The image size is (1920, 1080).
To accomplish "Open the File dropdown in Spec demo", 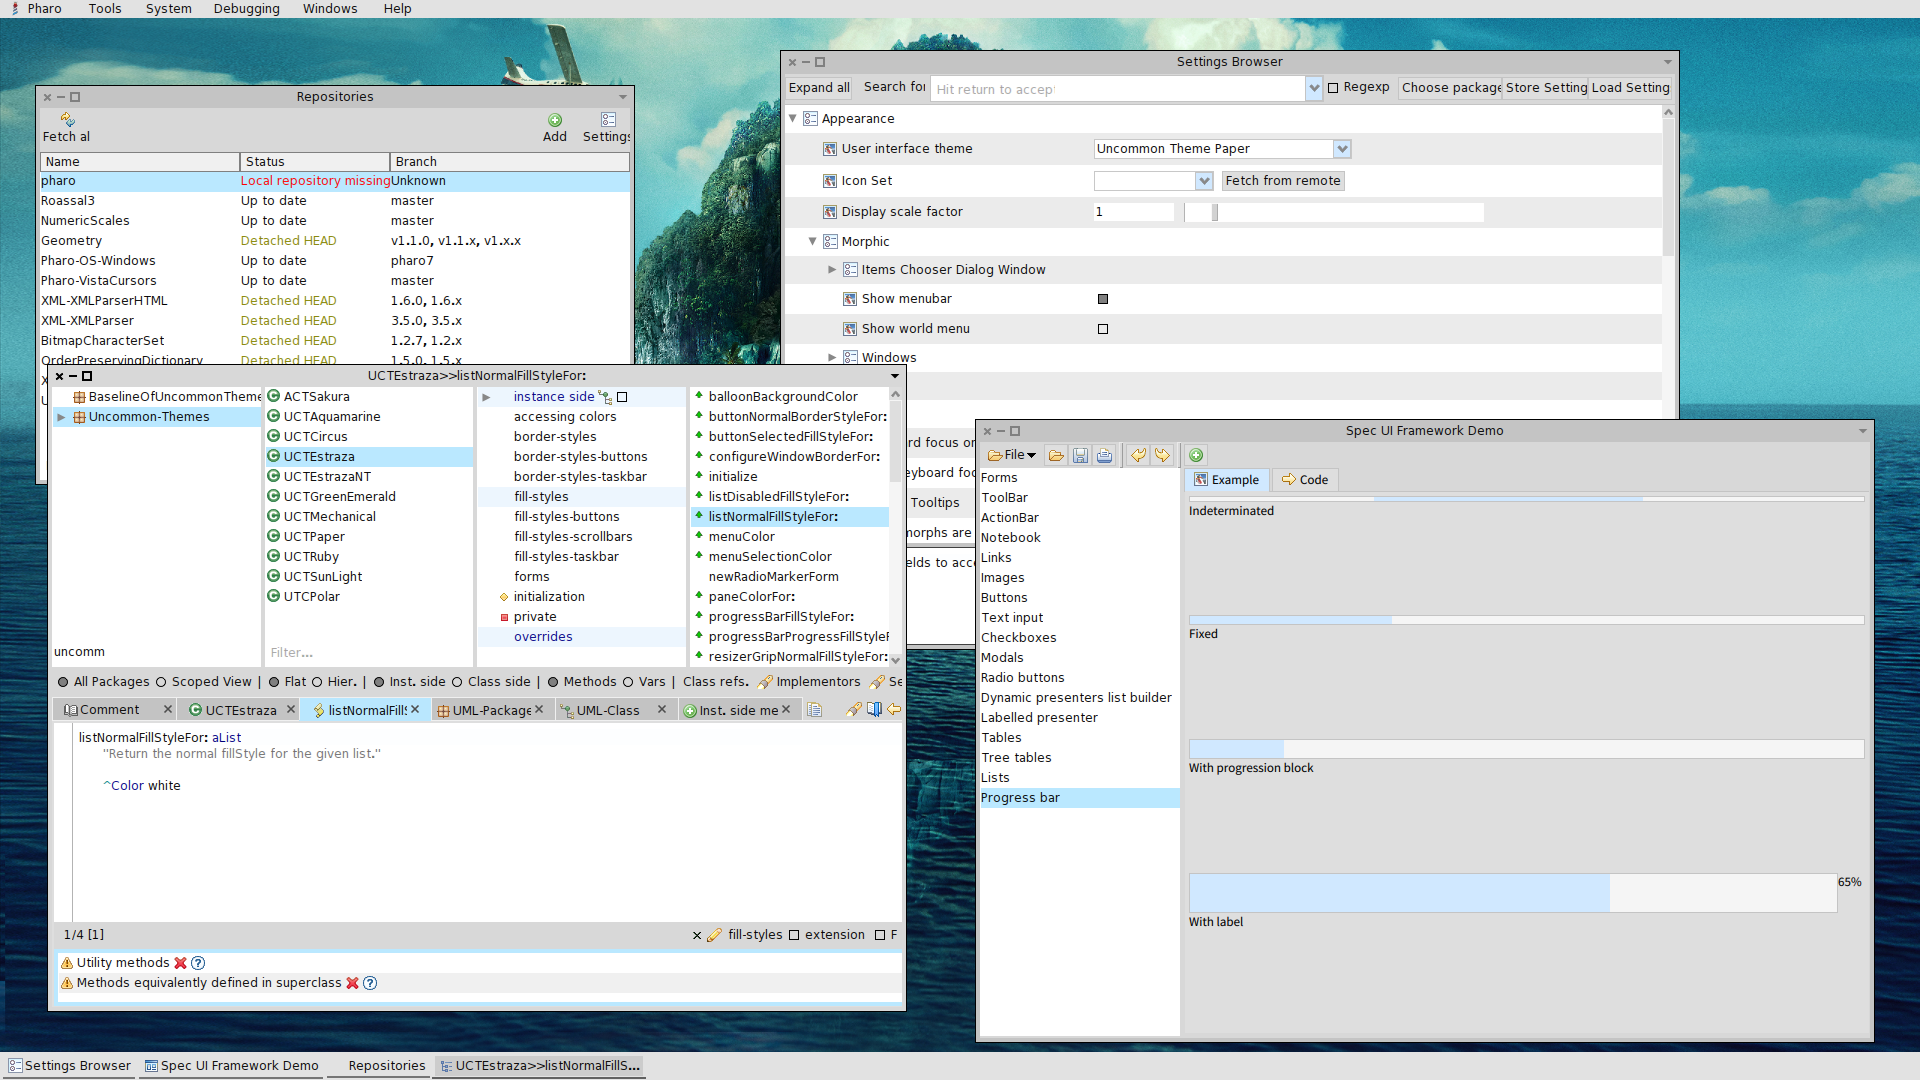I will [1013, 455].
